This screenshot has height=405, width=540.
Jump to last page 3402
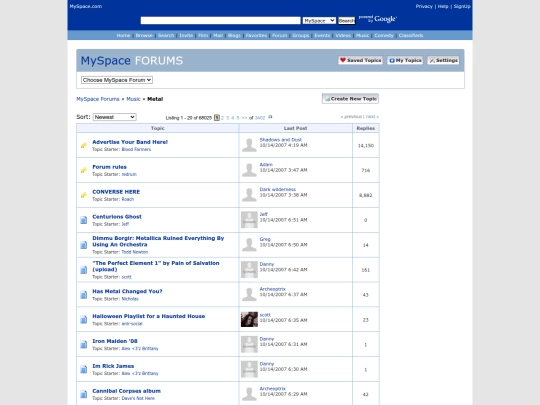coord(260,118)
